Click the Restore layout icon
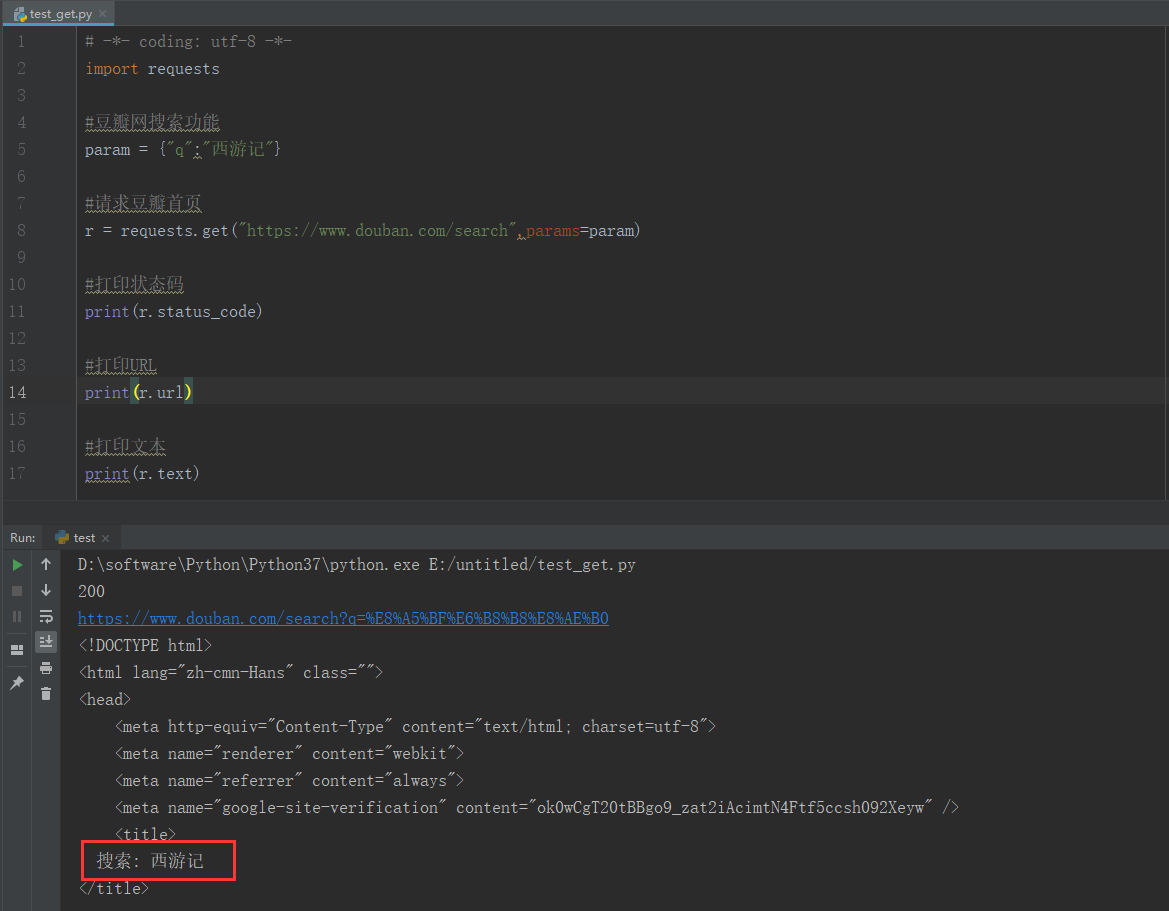The height and width of the screenshot is (911, 1169). coord(17,650)
